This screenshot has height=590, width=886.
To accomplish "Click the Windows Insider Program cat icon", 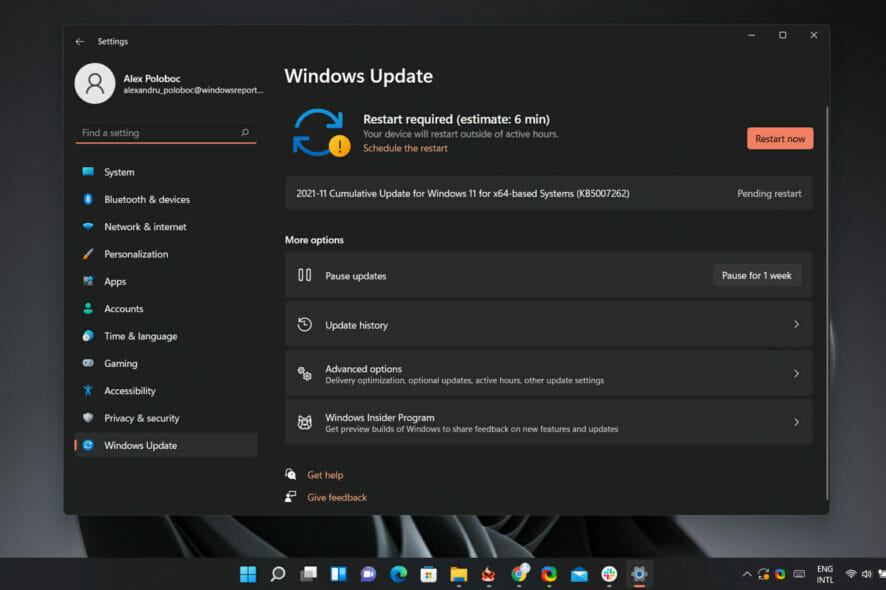I will pos(305,422).
